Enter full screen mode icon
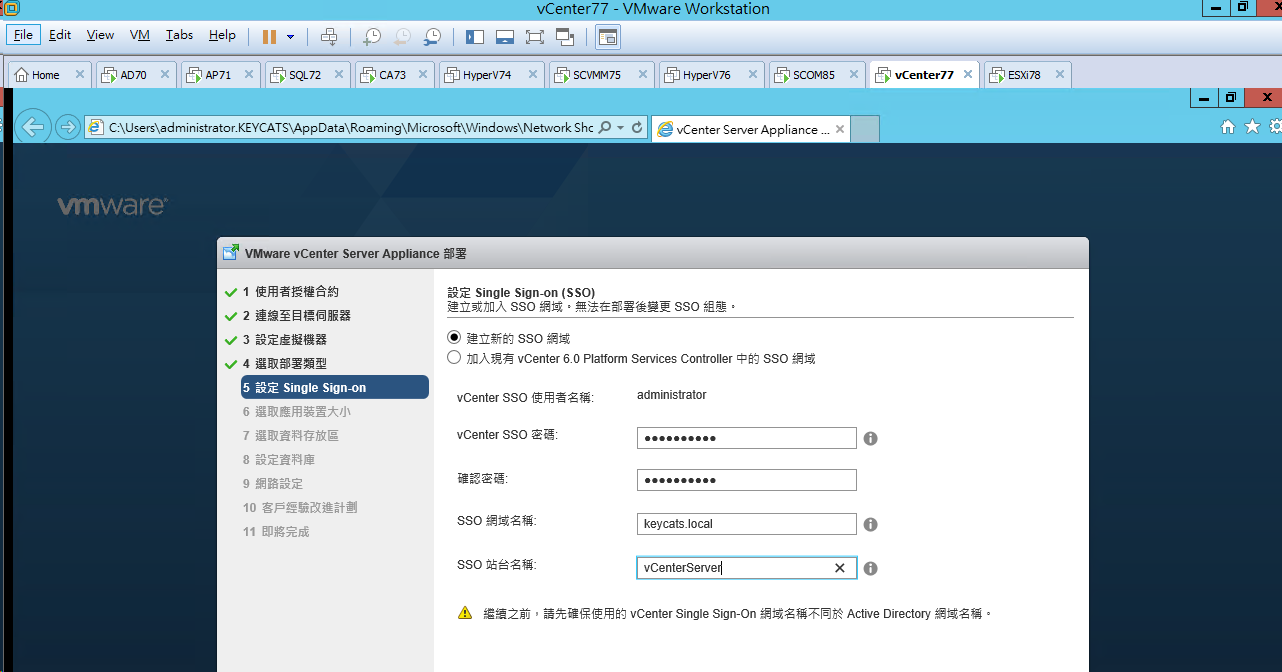 point(534,37)
